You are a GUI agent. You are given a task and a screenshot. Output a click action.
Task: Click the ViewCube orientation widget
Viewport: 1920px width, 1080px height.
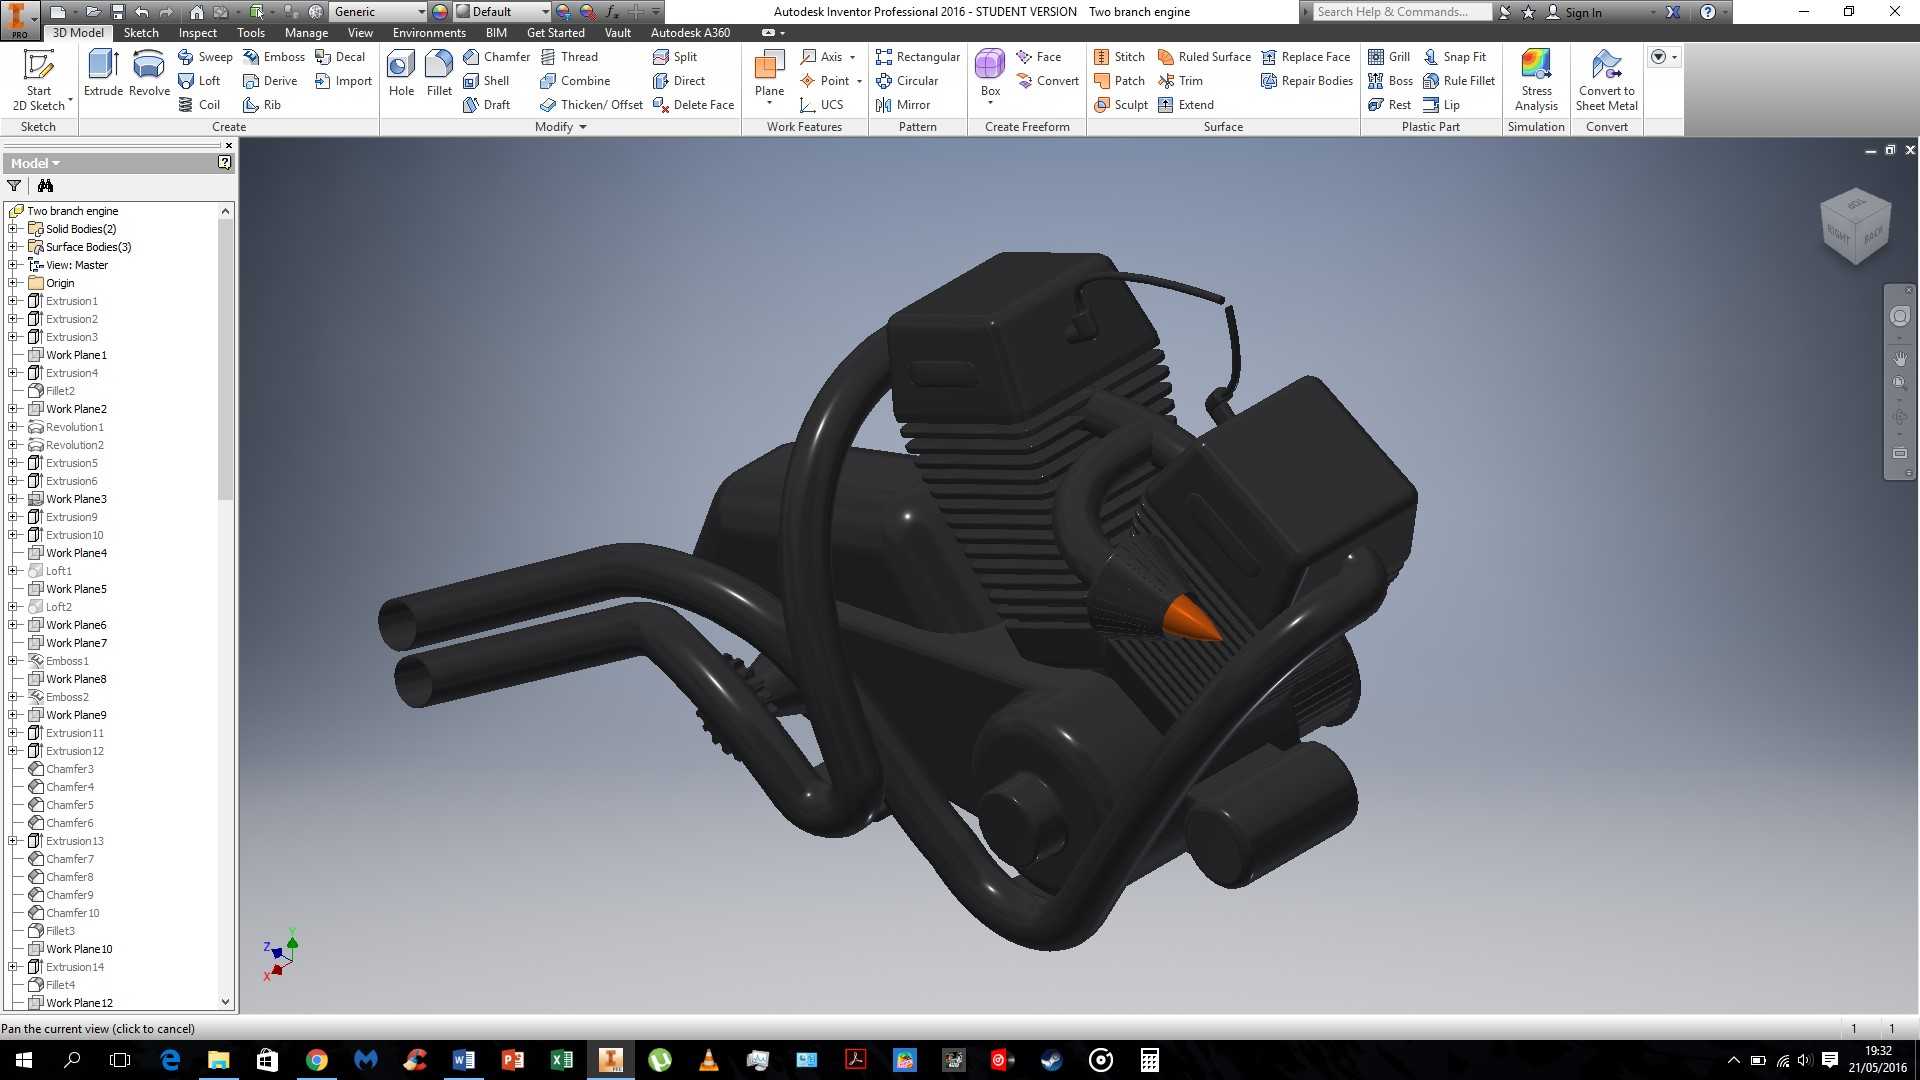coord(1856,226)
